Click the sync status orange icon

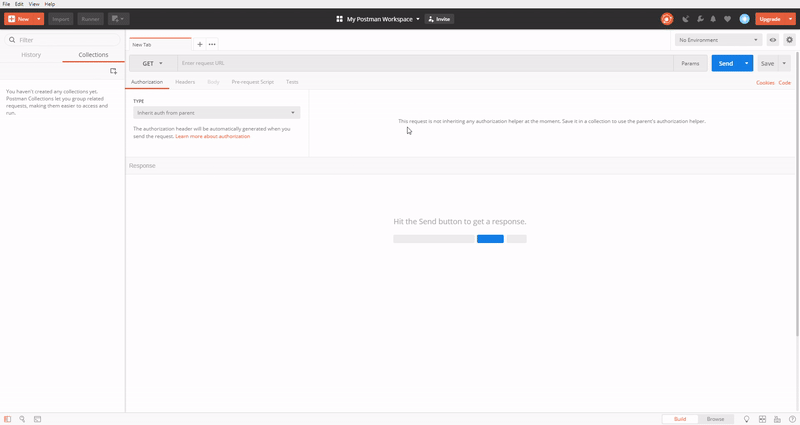[x=667, y=19]
